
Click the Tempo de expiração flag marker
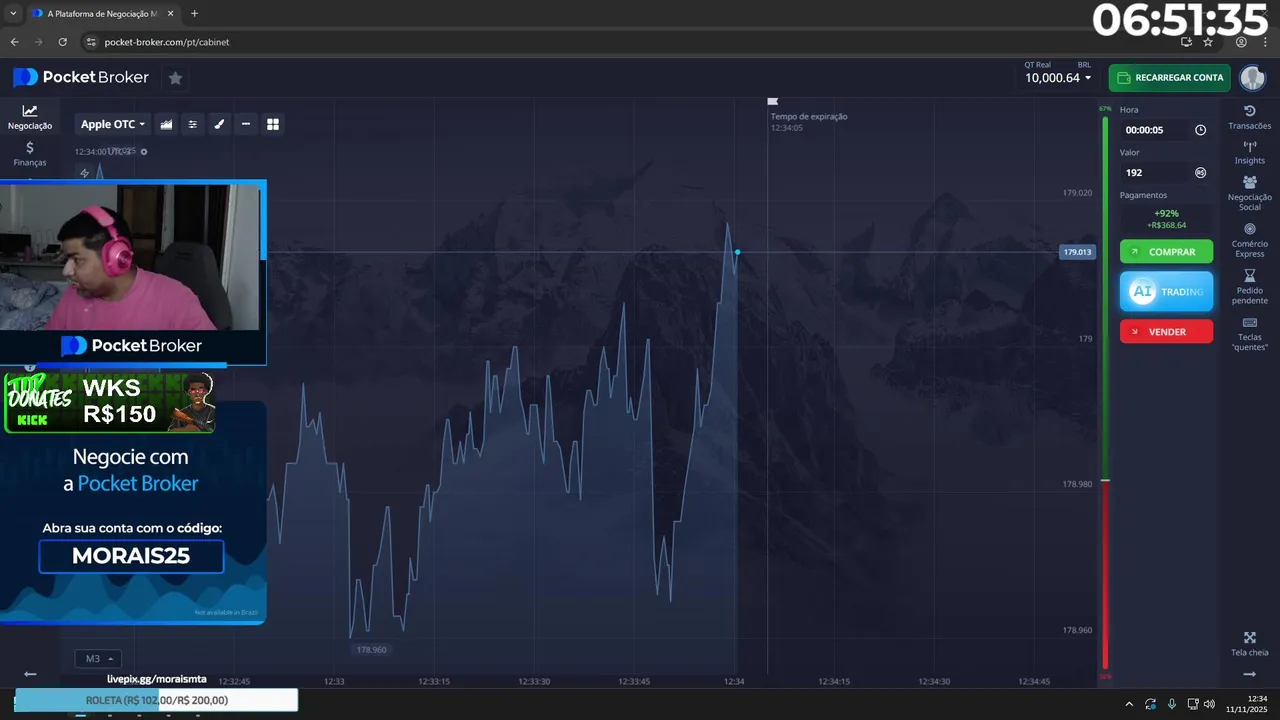[772, 101]
